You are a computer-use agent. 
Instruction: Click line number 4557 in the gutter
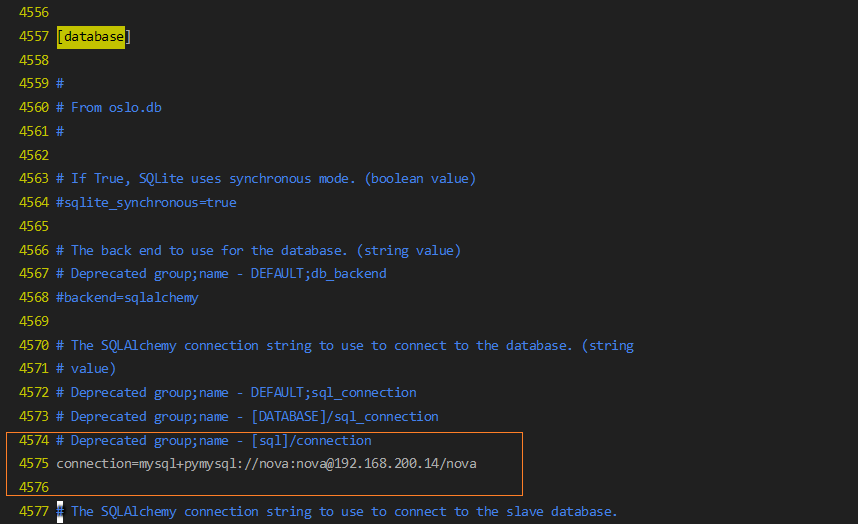pyautogui.click(x=34, y=37)
